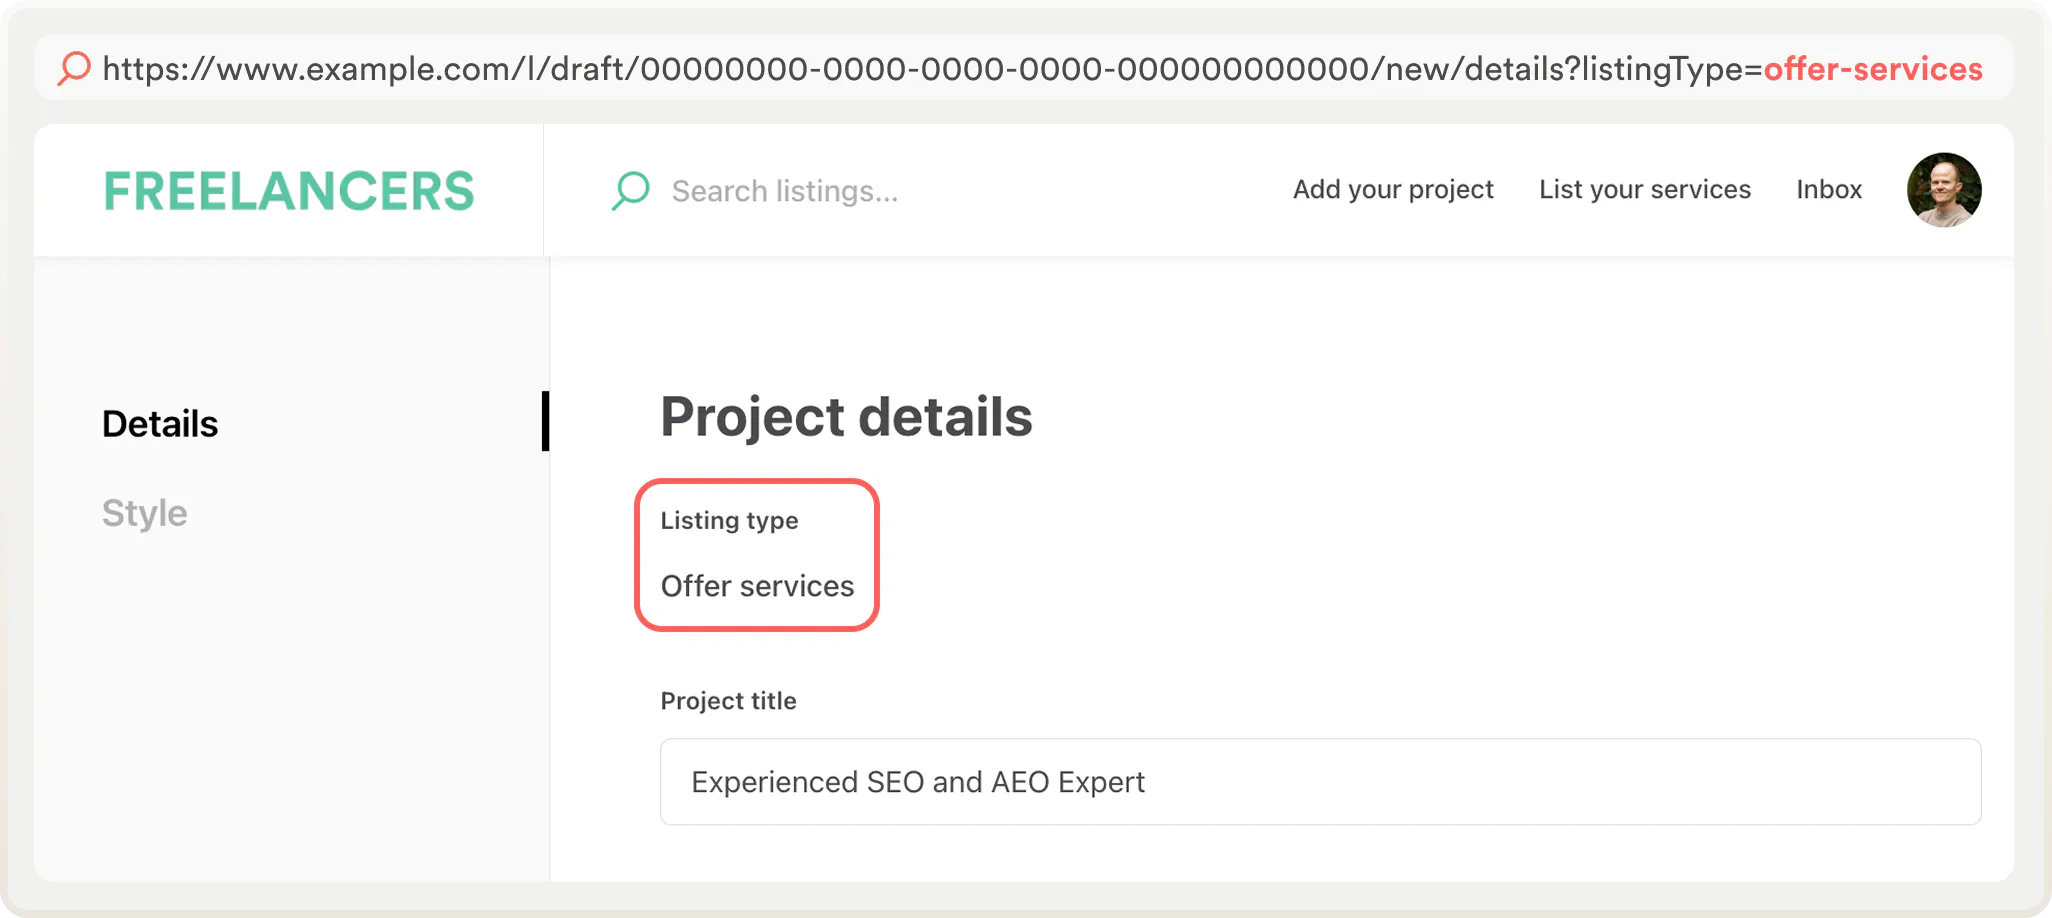Image resolution: width=2052 pixels, height=918 pixels.
Task: Select the Offer services listing type value
Action: point(757,586)
